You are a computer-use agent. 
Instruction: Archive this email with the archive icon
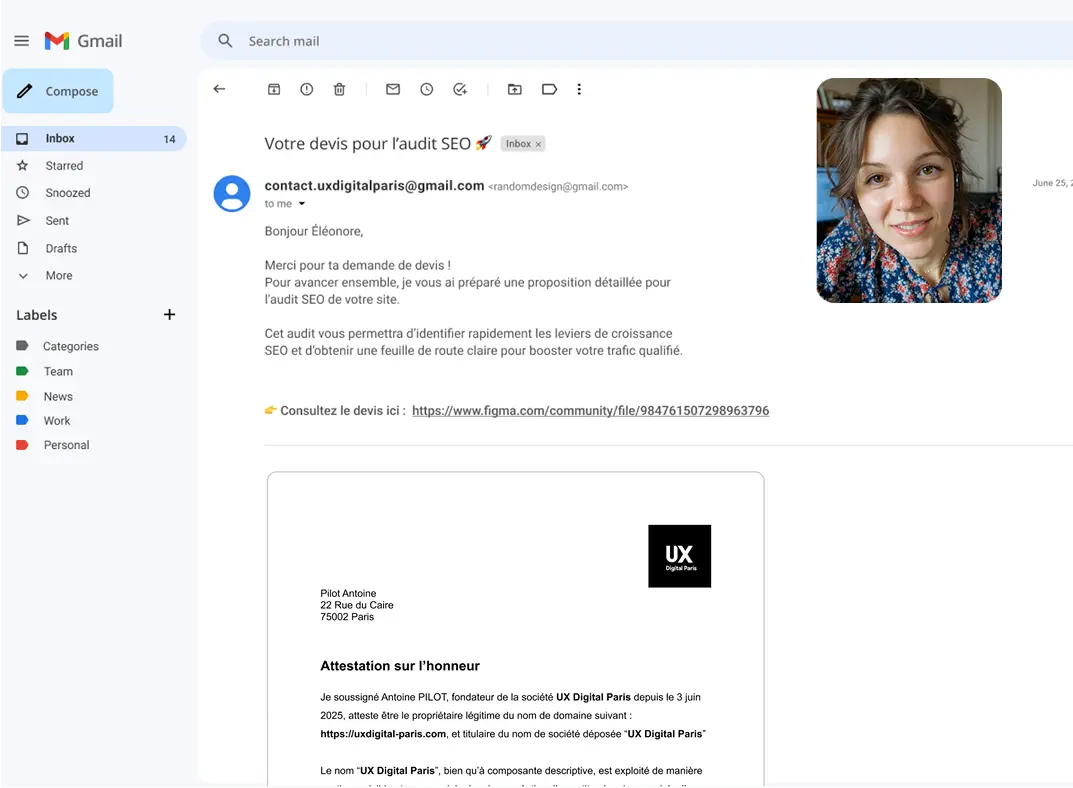(x=274, y=89)
